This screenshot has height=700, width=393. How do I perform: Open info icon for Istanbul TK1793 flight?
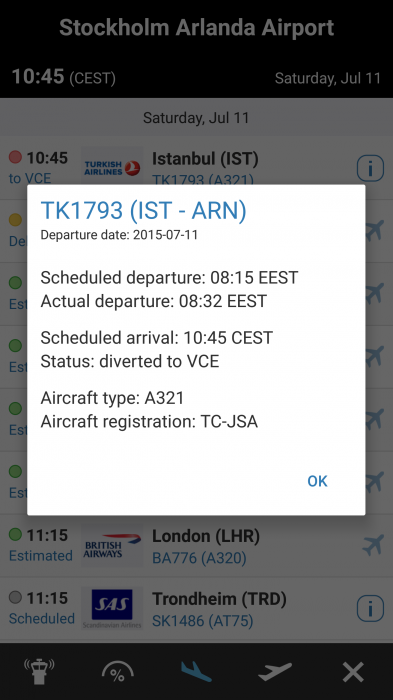point(370,168)
